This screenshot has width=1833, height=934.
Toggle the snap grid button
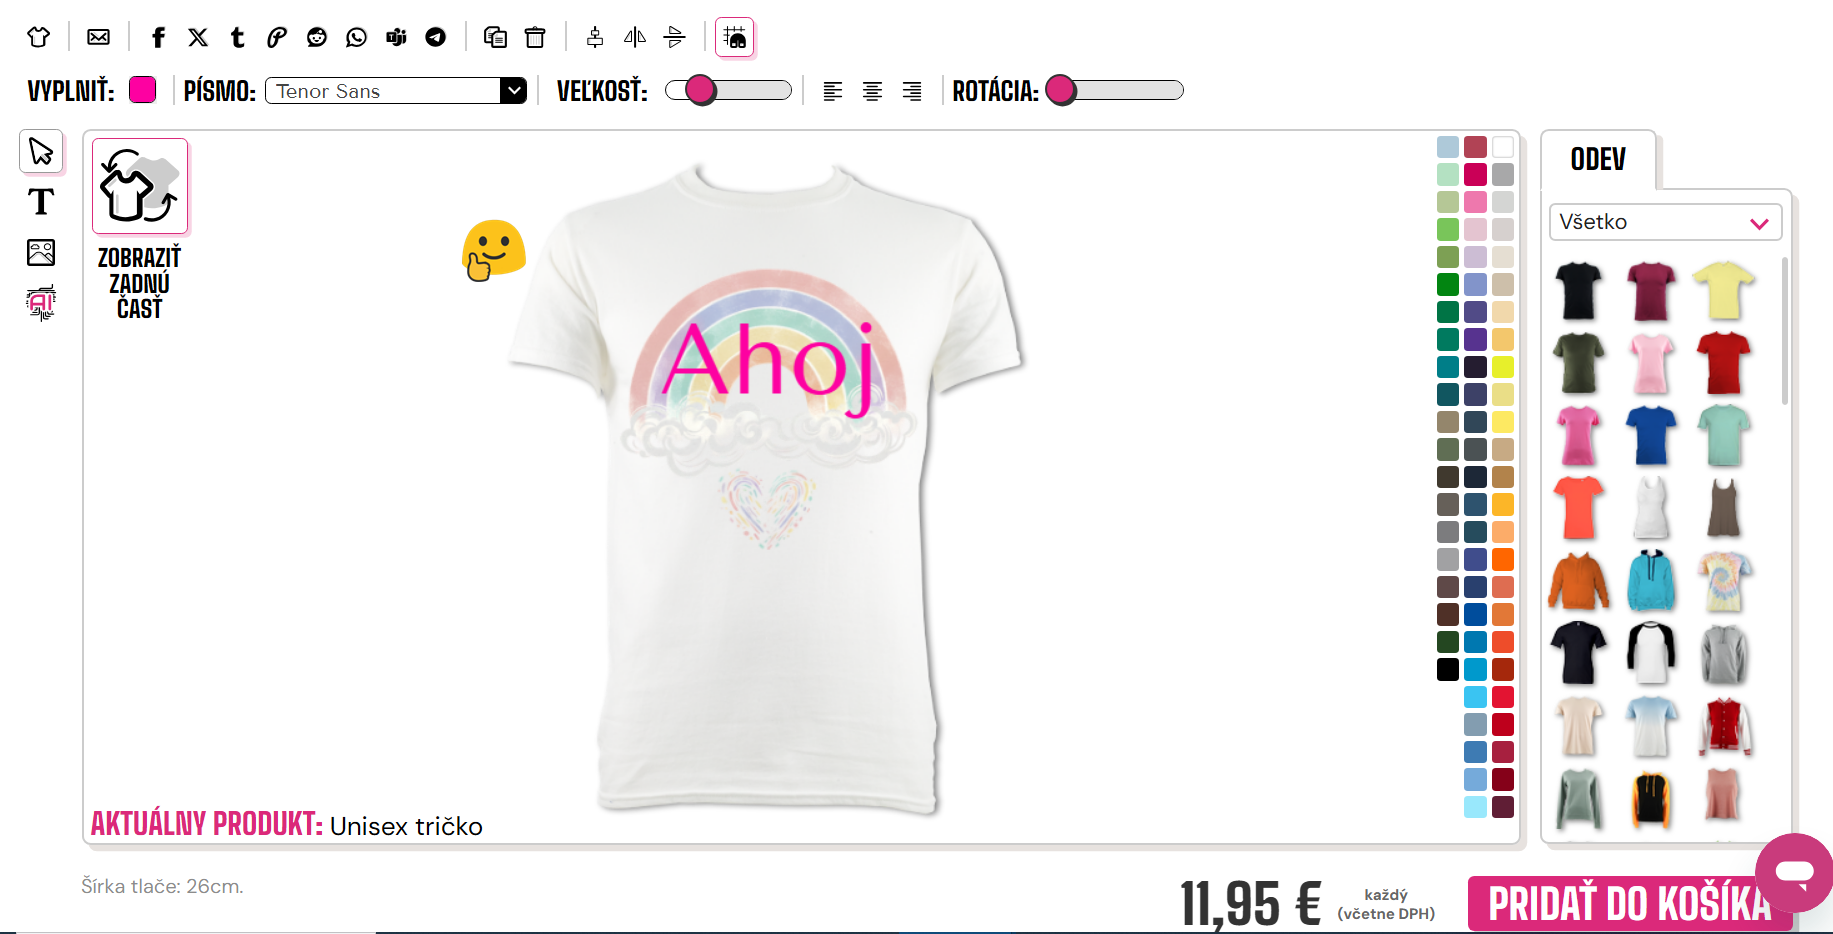point(735,38)
